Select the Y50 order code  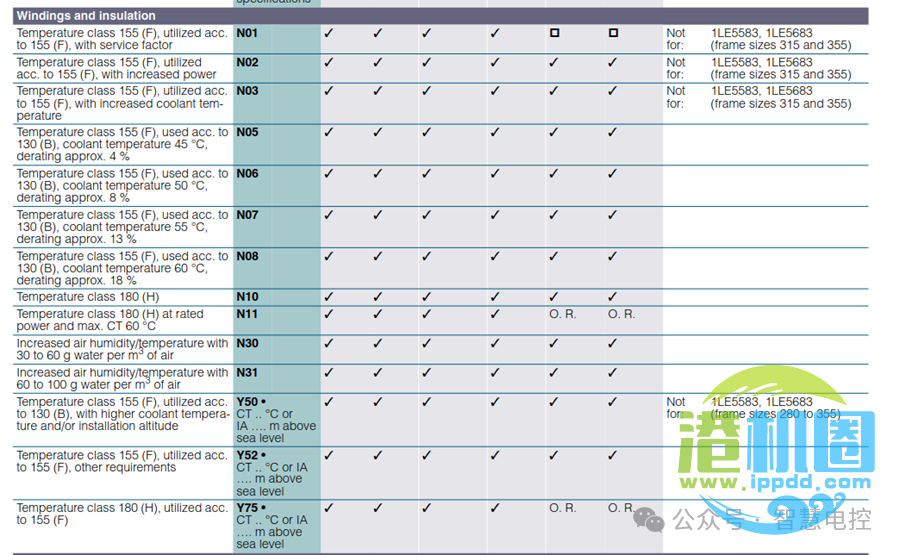[x=247, y=401]
